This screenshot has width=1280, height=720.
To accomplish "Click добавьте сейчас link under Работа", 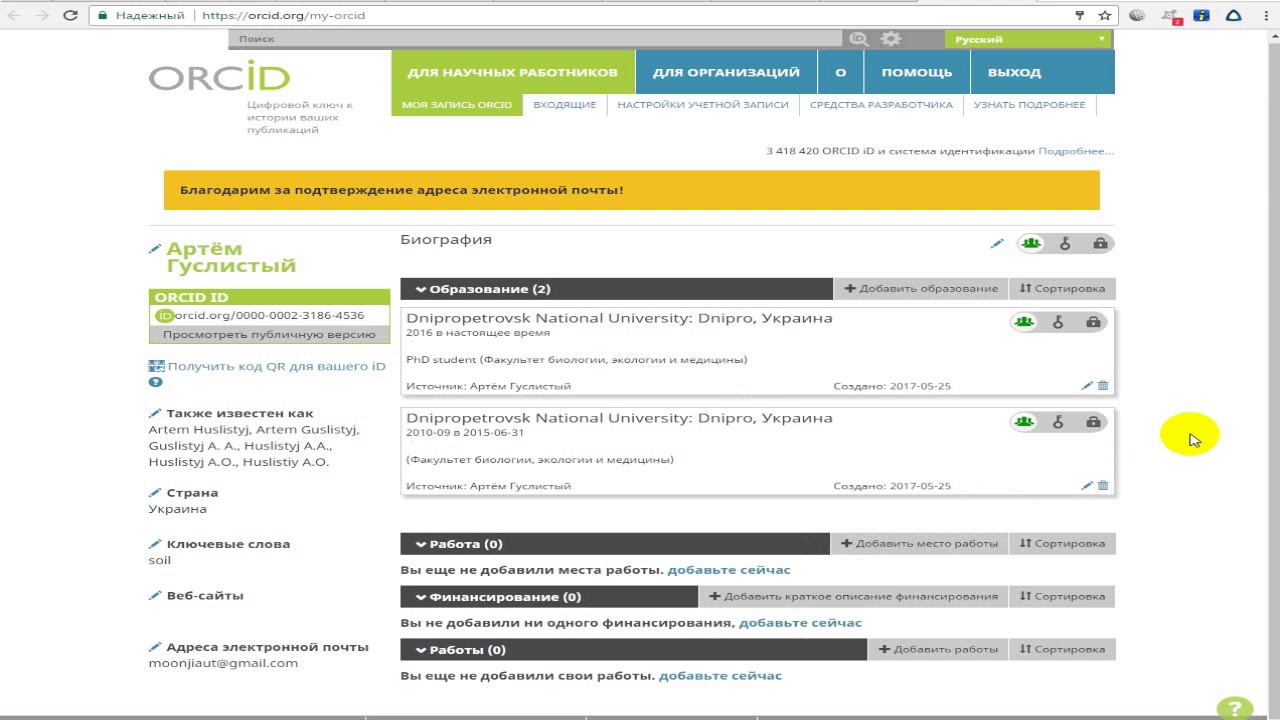I will tap(729, 570).
